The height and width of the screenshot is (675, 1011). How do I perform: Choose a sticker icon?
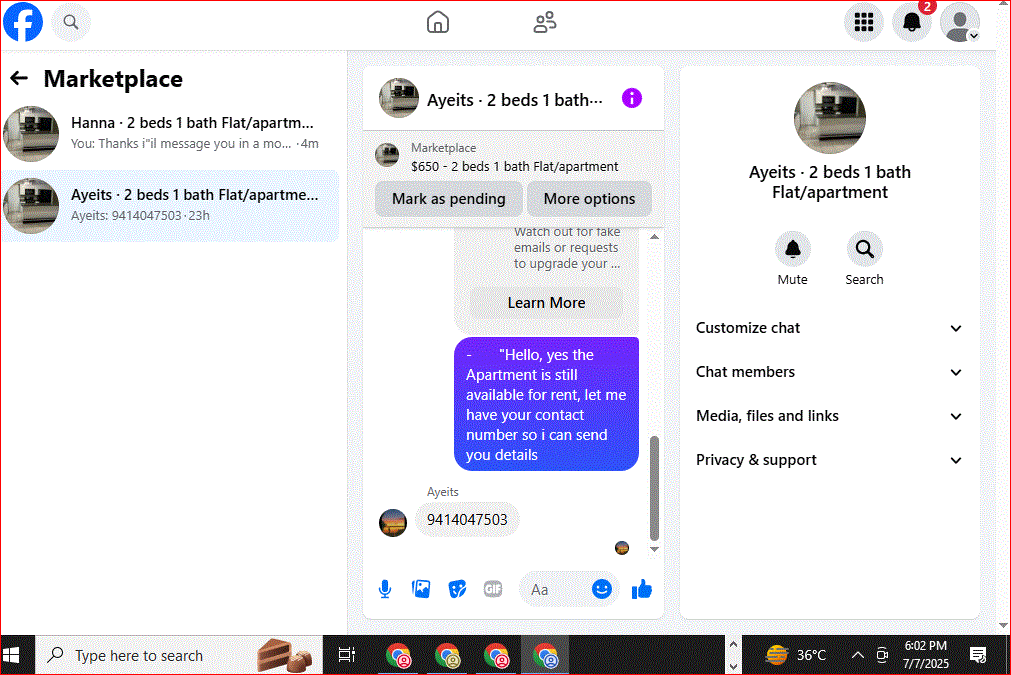(457, 589)
